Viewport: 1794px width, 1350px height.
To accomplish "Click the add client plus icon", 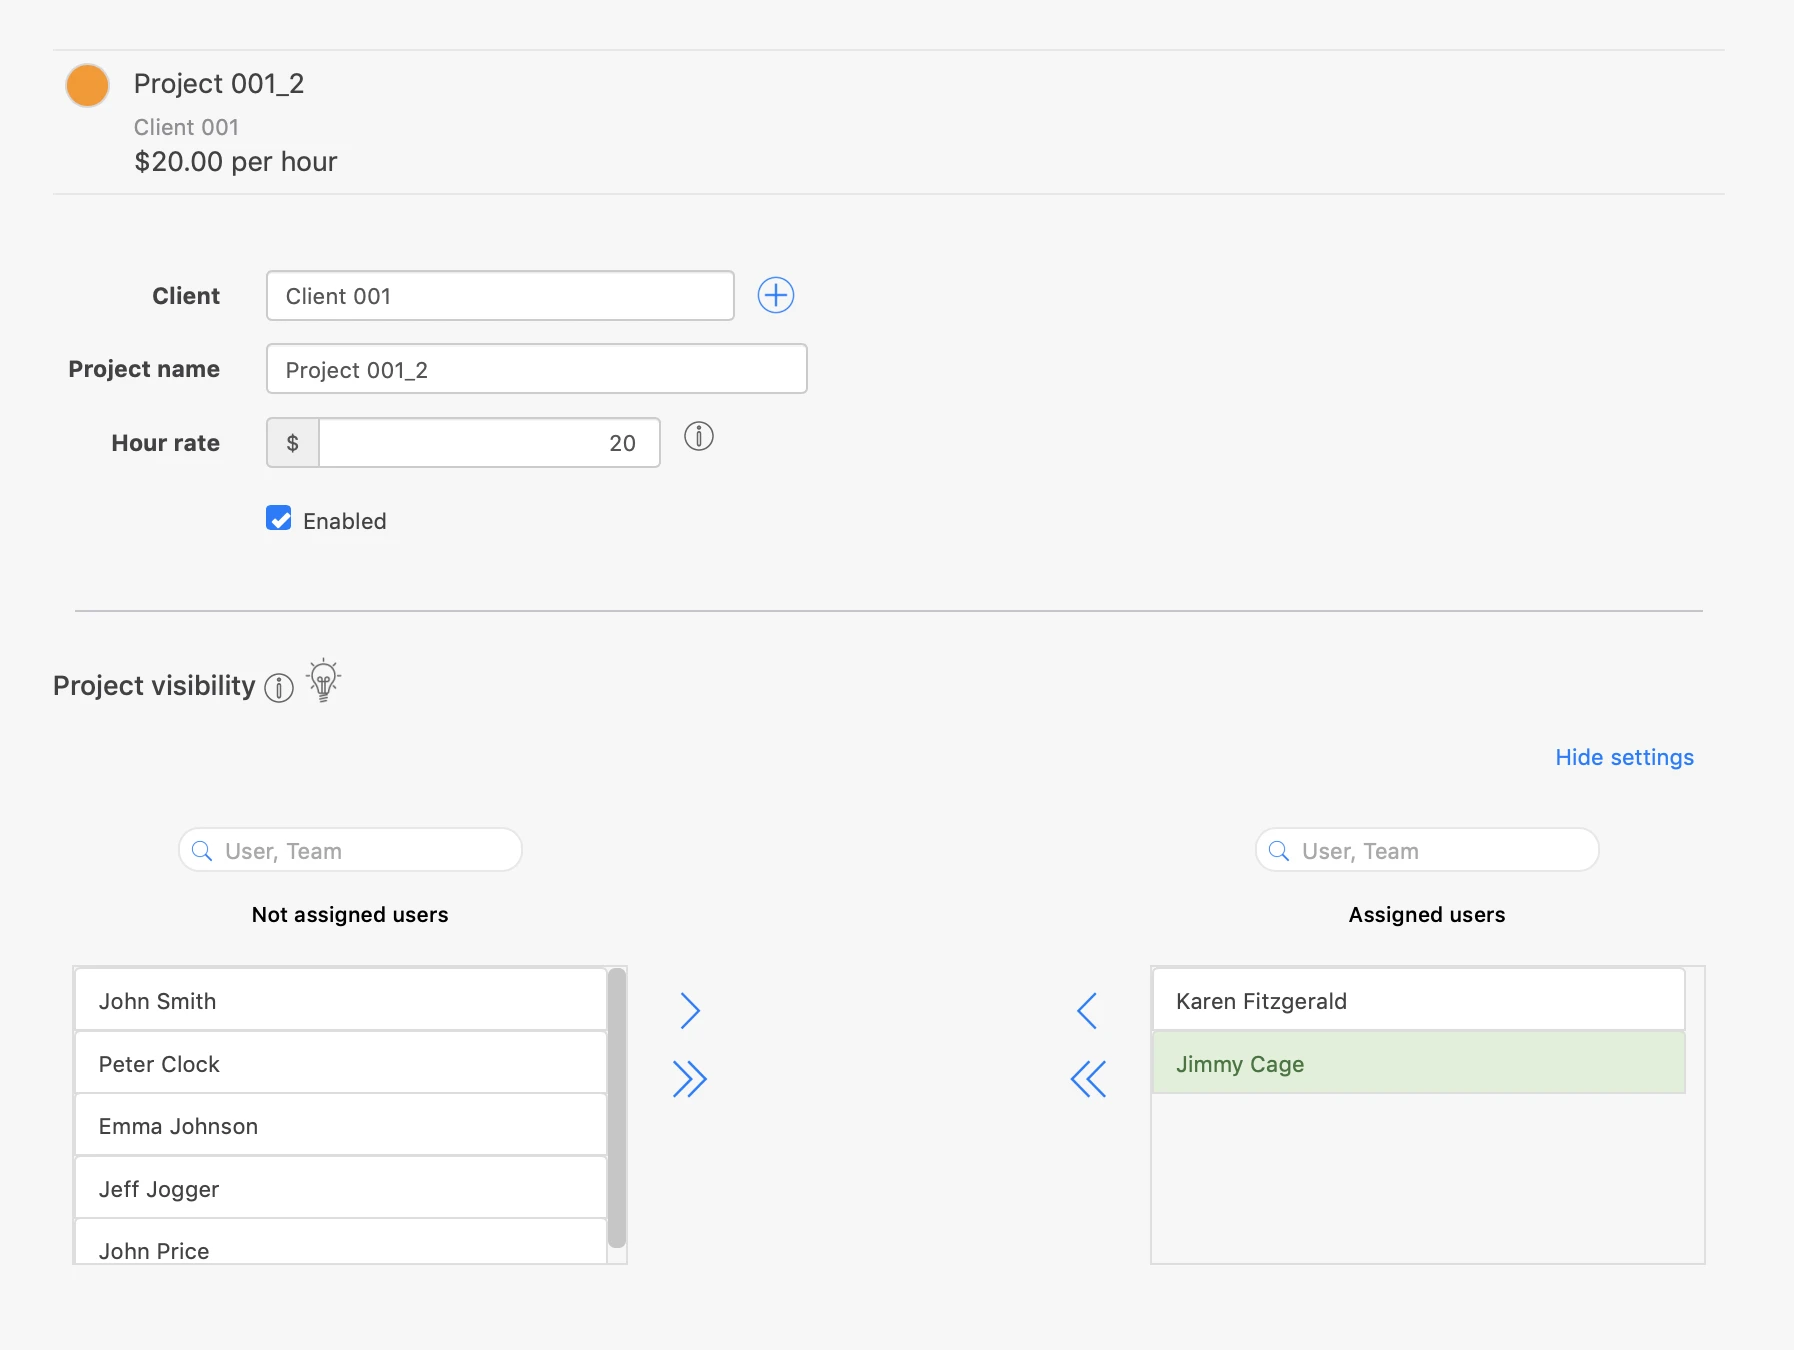I will (775, 295).
